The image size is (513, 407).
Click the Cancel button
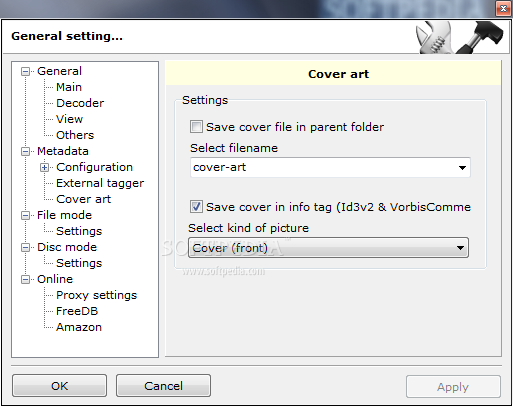point(163,386)
